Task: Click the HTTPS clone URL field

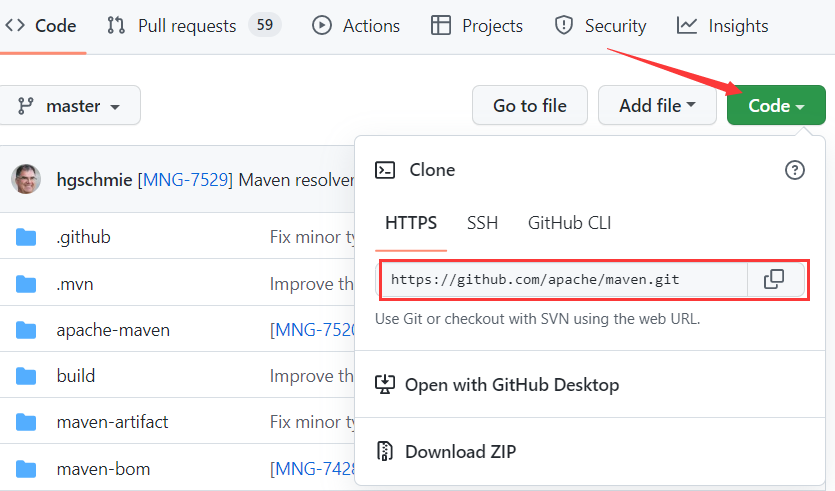Action: (x=562, y=280)
